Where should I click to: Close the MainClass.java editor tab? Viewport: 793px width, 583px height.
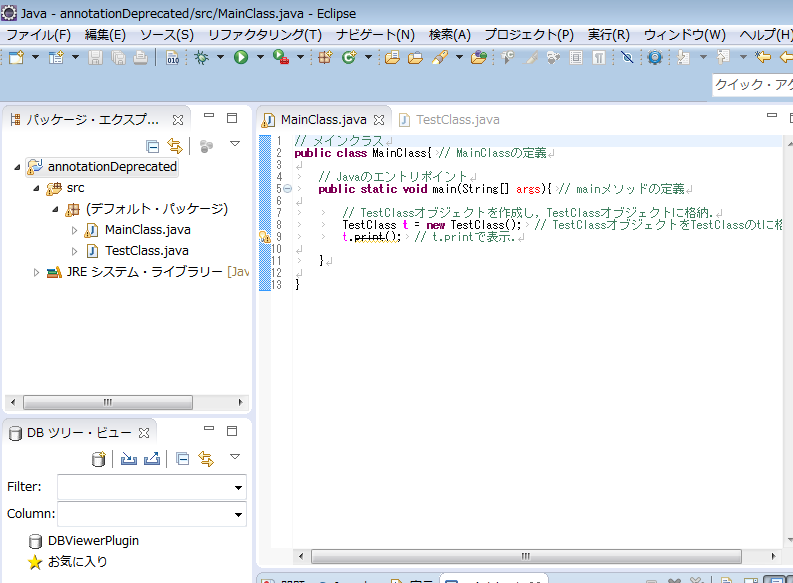click(x=379, y=120)
